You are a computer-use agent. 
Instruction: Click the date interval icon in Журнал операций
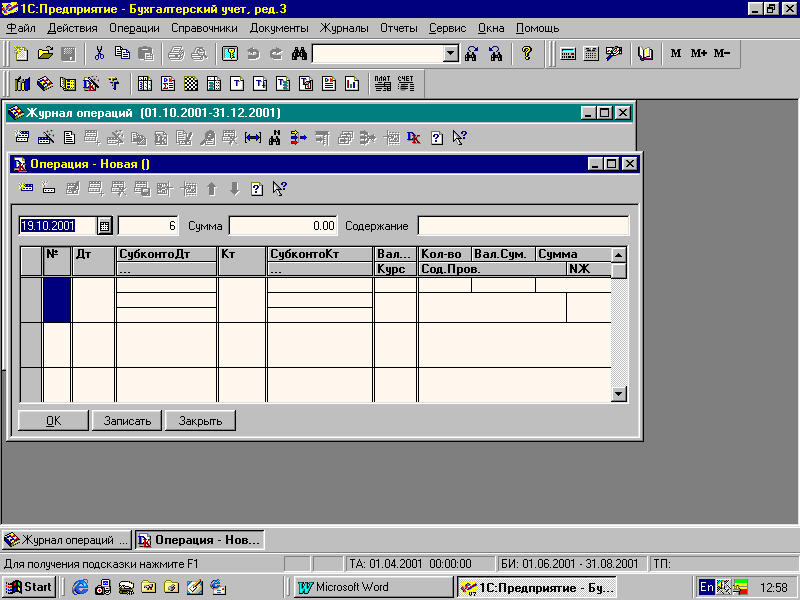[x=252, y=138]
